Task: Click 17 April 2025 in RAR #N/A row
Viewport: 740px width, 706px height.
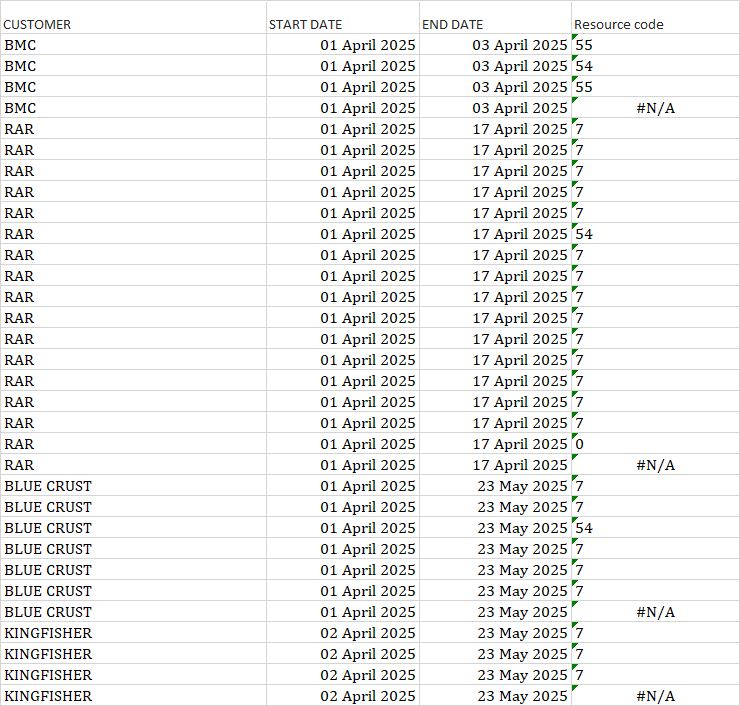Action: 495,465
